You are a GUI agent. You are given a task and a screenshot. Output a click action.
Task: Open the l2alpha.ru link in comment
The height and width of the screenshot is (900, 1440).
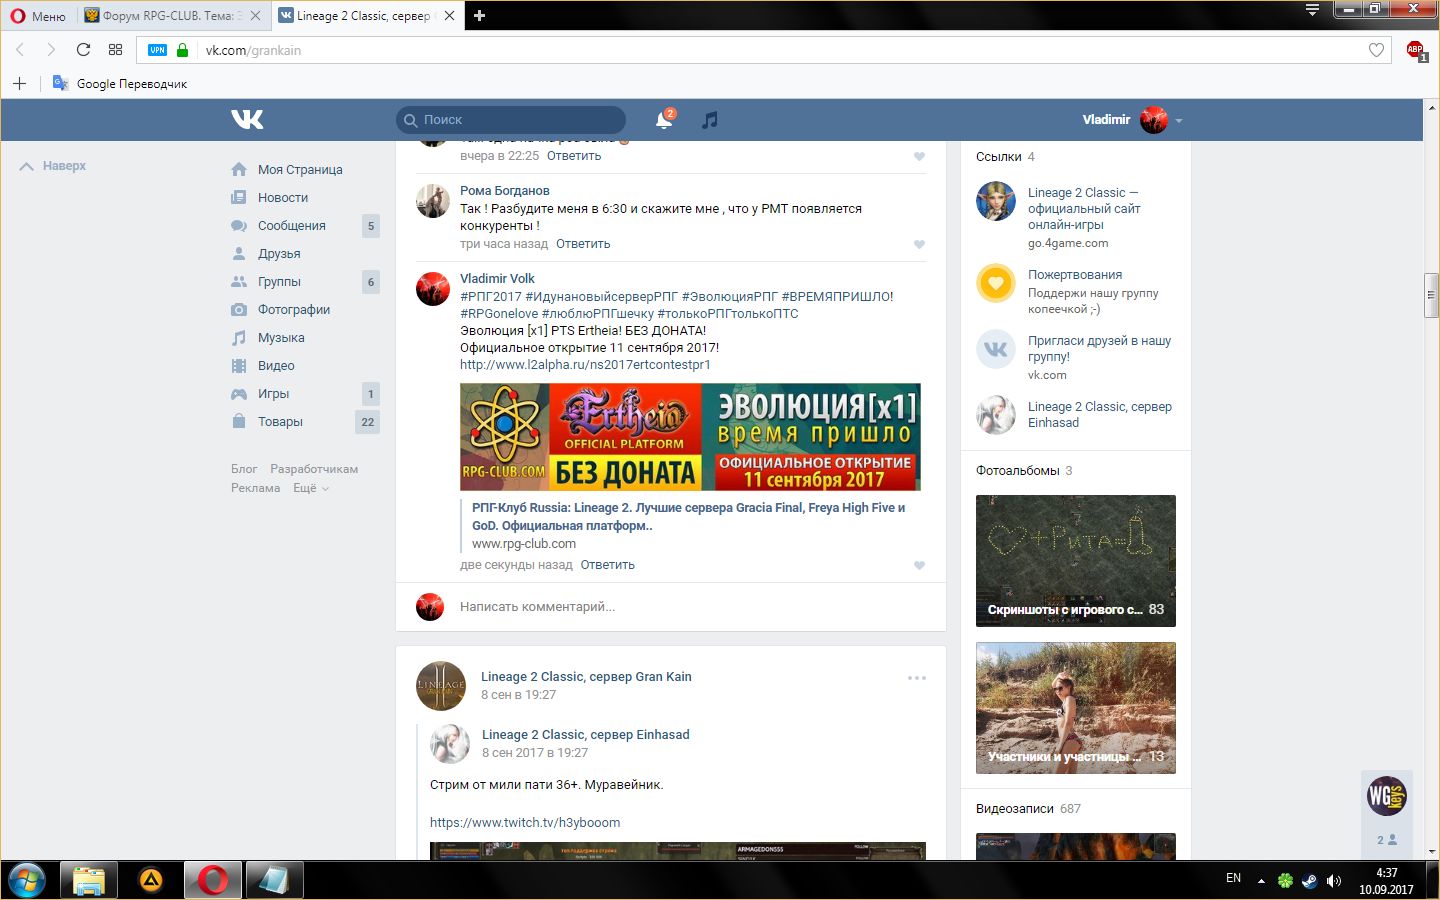(x=585, y=365)
